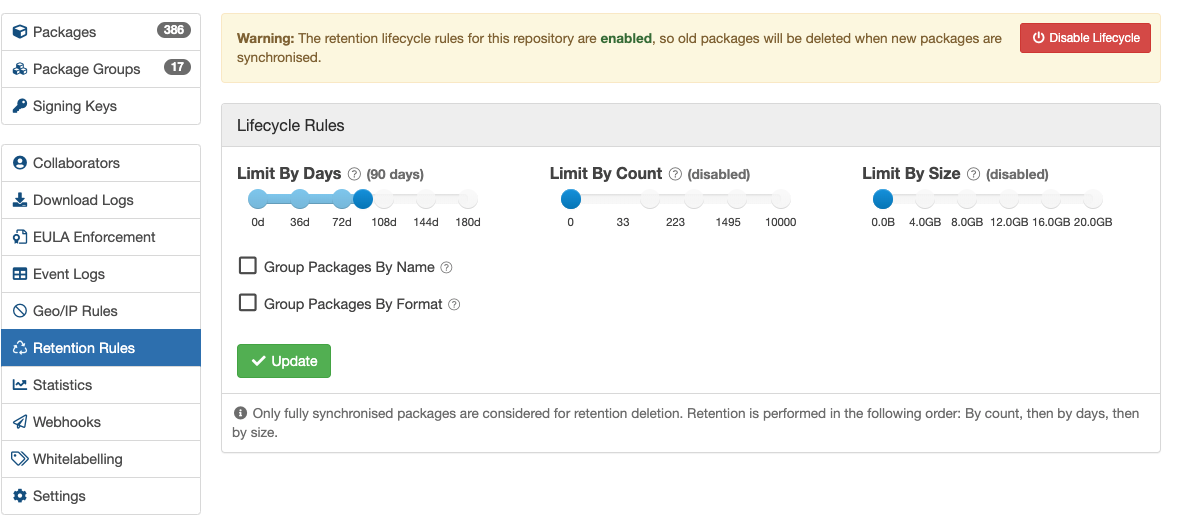Set Limit By Count slider to 223

(675, 199)
